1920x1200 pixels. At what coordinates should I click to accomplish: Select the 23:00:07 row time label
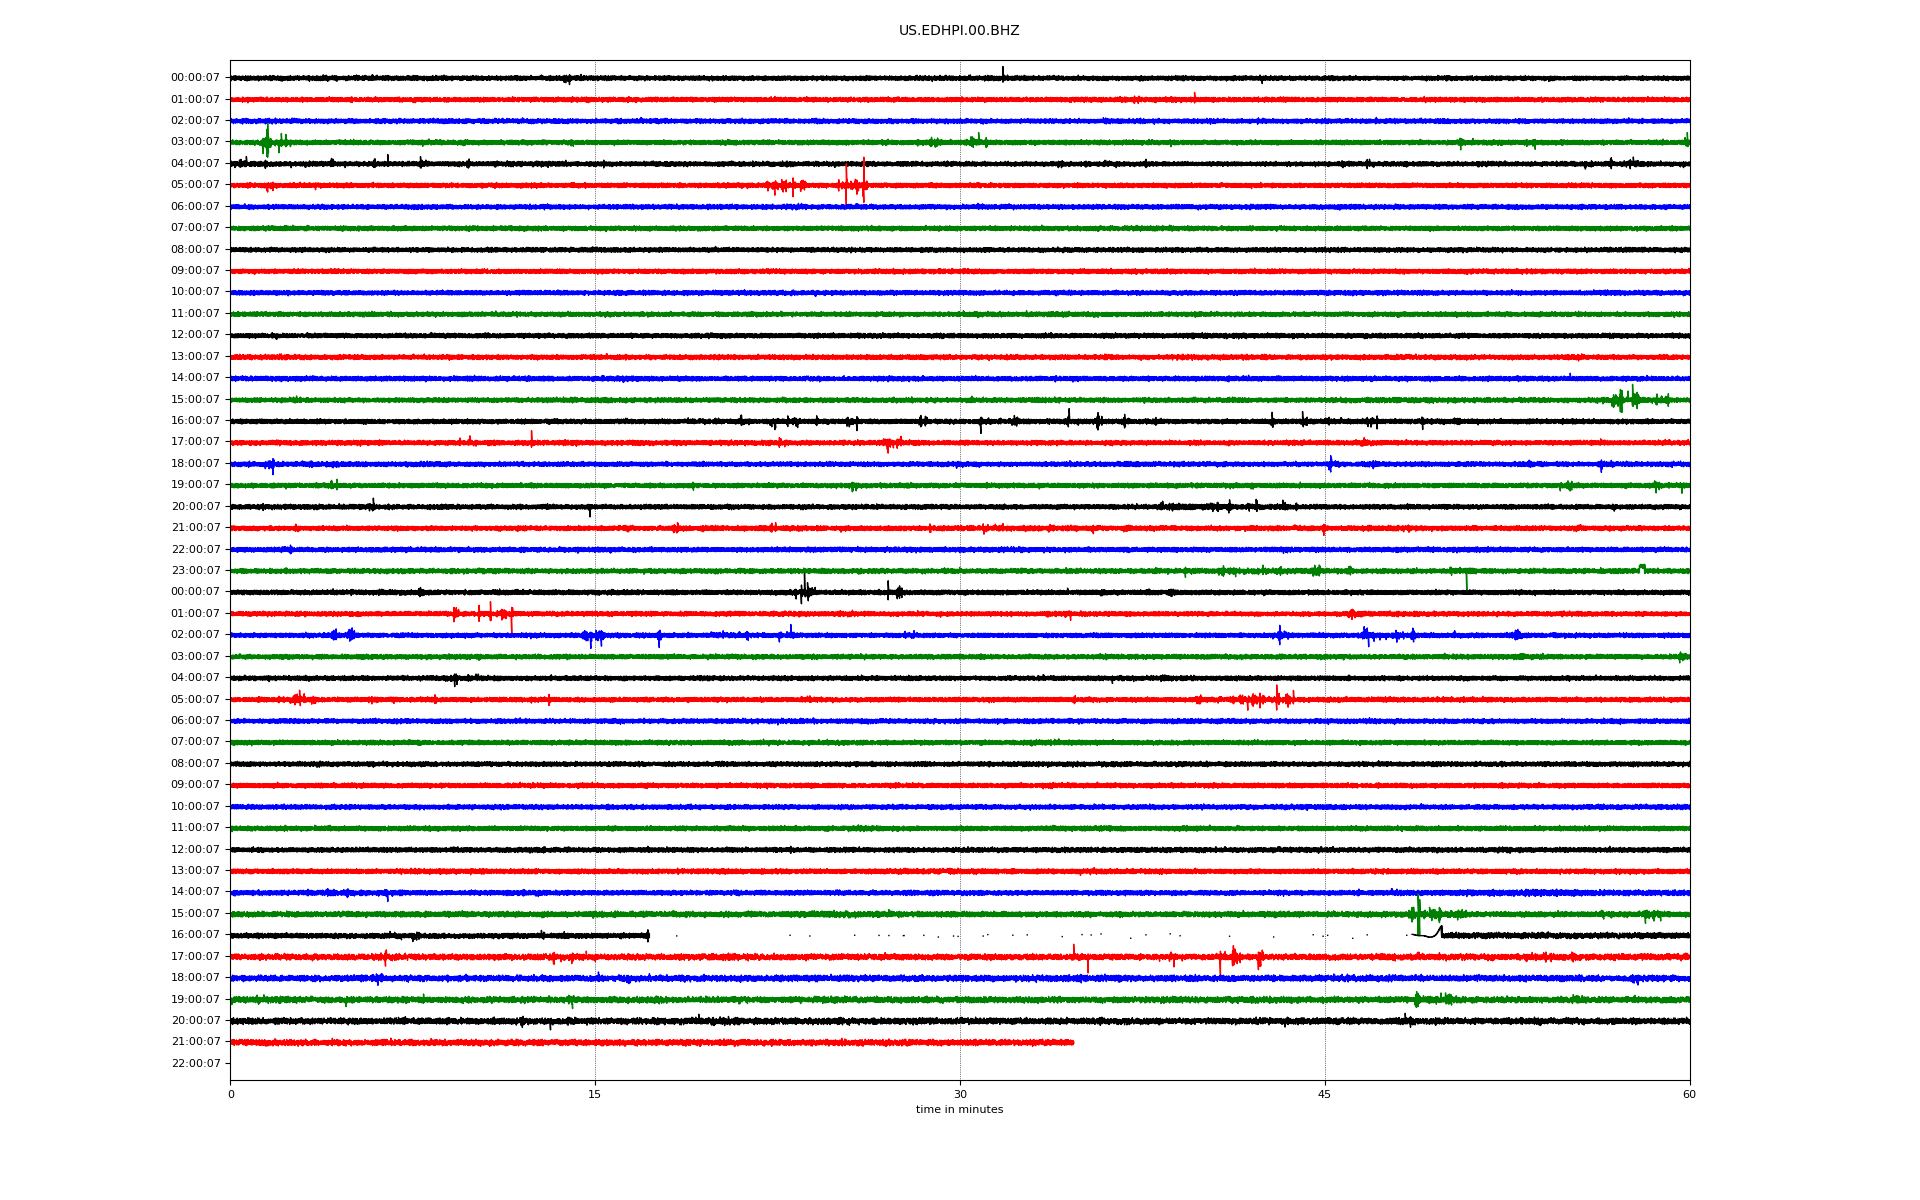195,571
